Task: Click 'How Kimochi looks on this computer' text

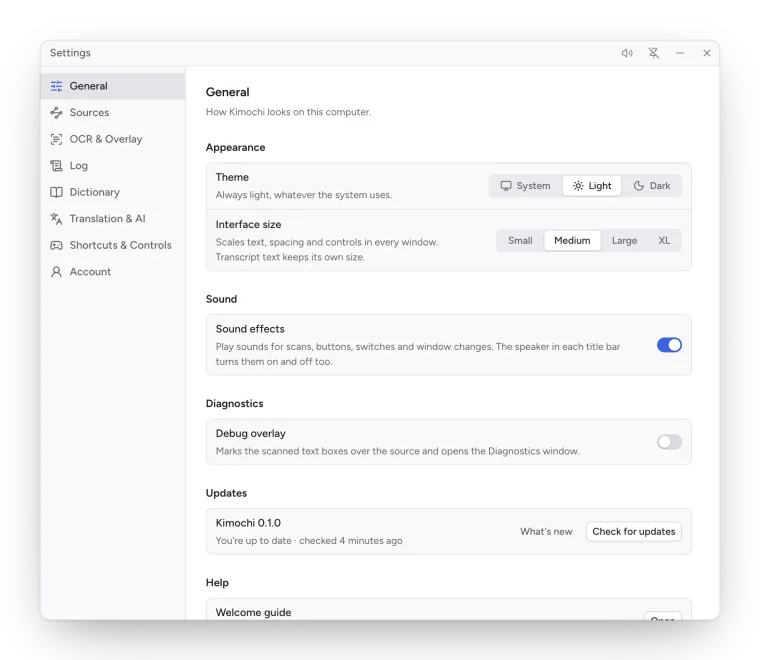Action: (x=288, y=112)
